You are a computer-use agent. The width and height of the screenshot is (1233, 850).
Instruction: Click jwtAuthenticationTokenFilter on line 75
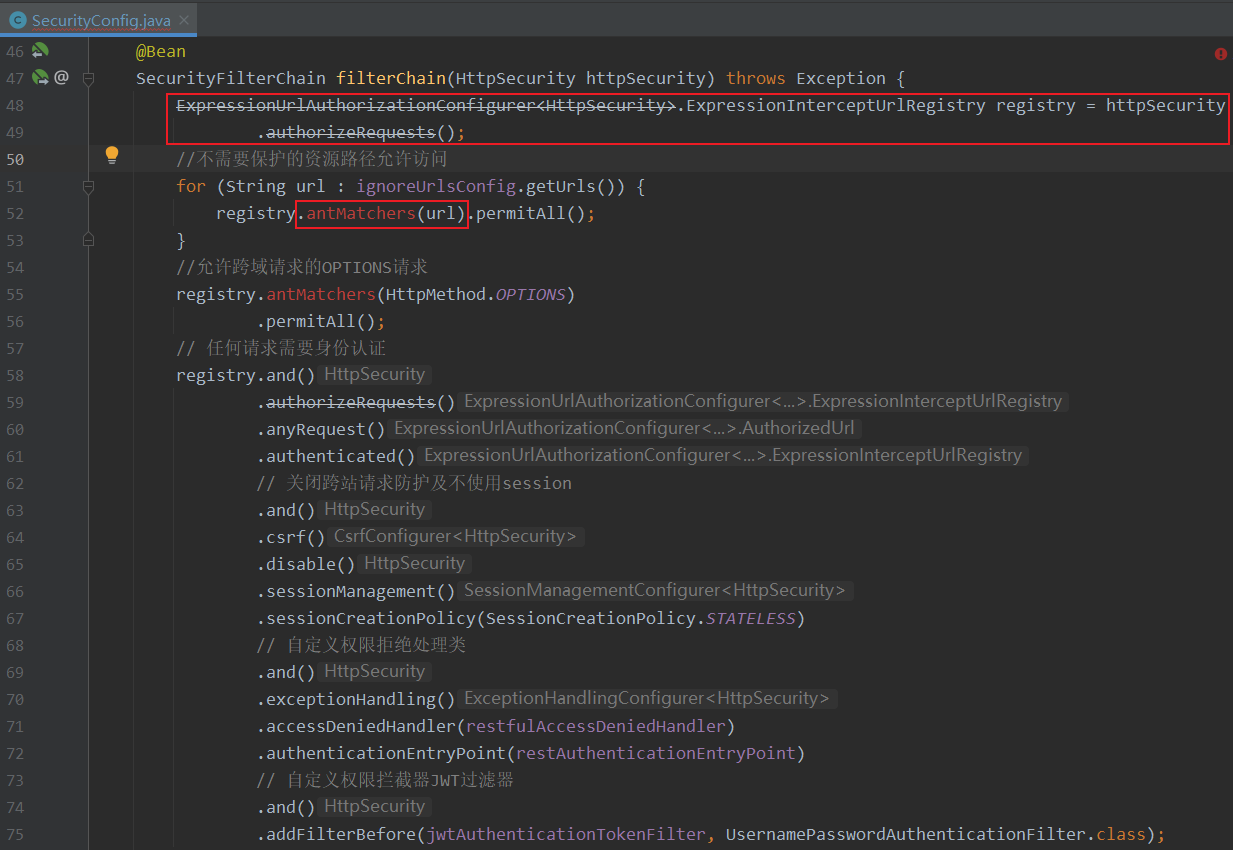(568, 834)
